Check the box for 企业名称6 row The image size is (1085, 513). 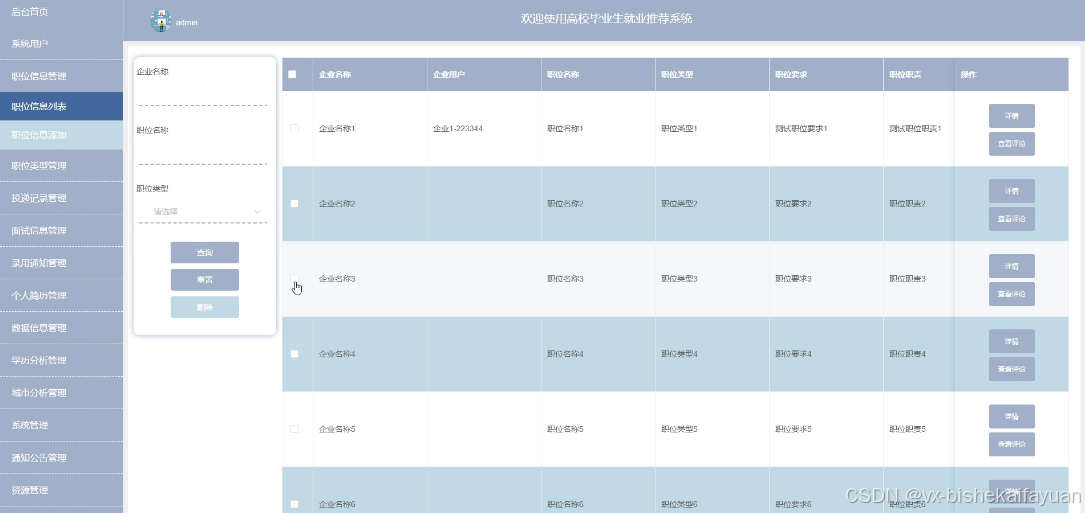tap(294, 504)
